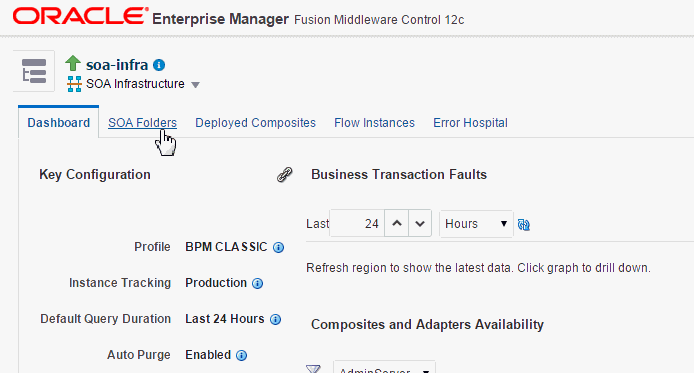Click the Last hours number input field
Viewport: 694px width, 373px height.
pyautogui.click(x=357, y=223)
